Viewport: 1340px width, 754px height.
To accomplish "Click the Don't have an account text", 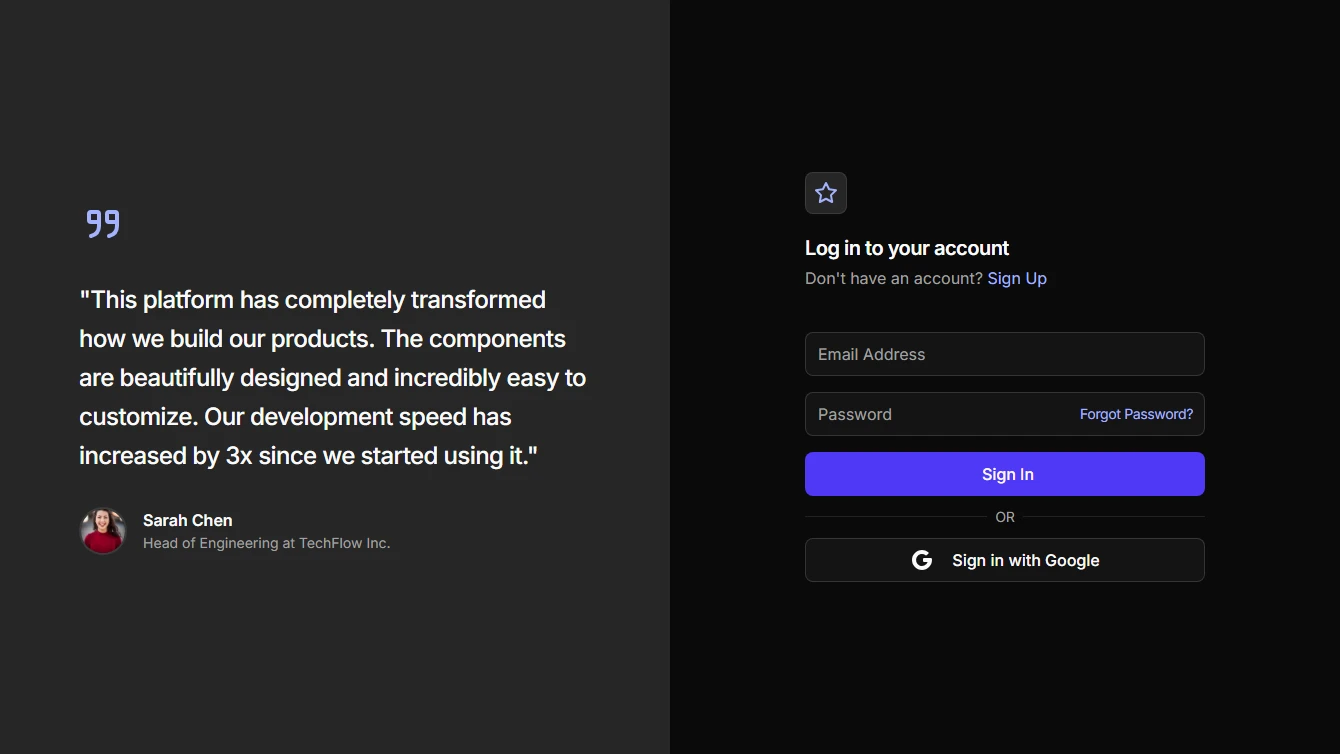I will tap(893, 278).
